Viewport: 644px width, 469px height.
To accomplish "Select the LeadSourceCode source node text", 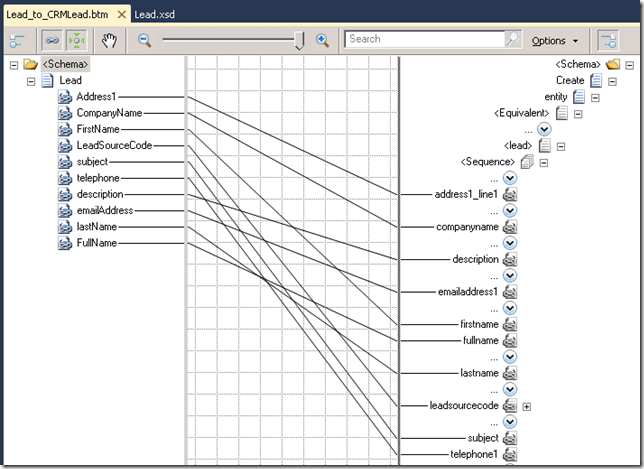I will click(x=114, y=145).
